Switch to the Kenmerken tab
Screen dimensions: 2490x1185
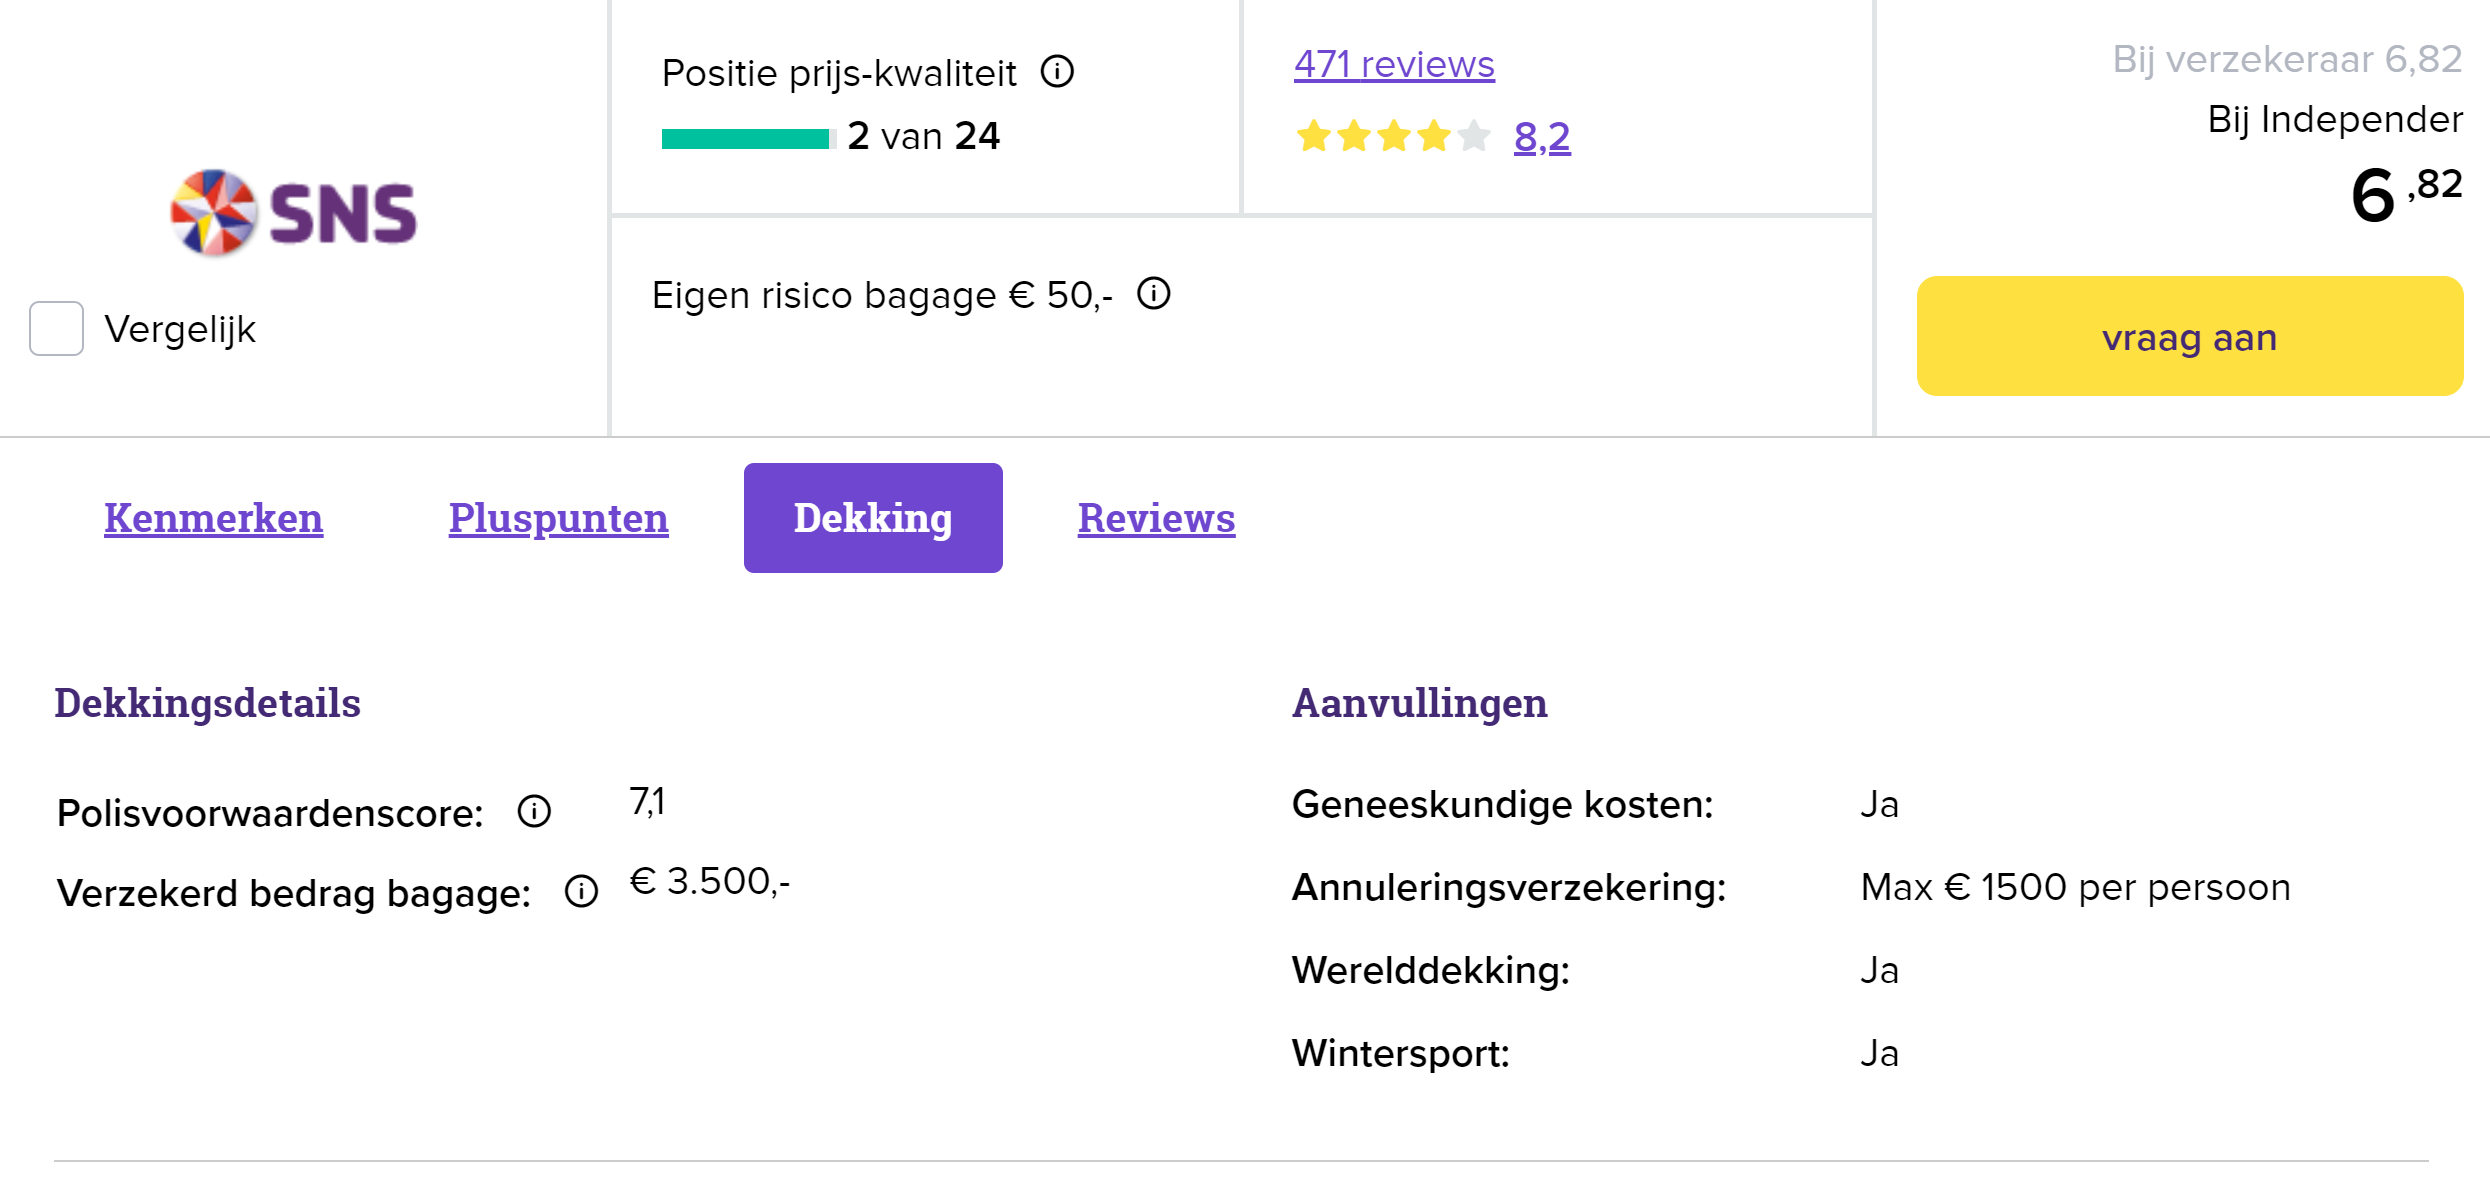point(213,518)
